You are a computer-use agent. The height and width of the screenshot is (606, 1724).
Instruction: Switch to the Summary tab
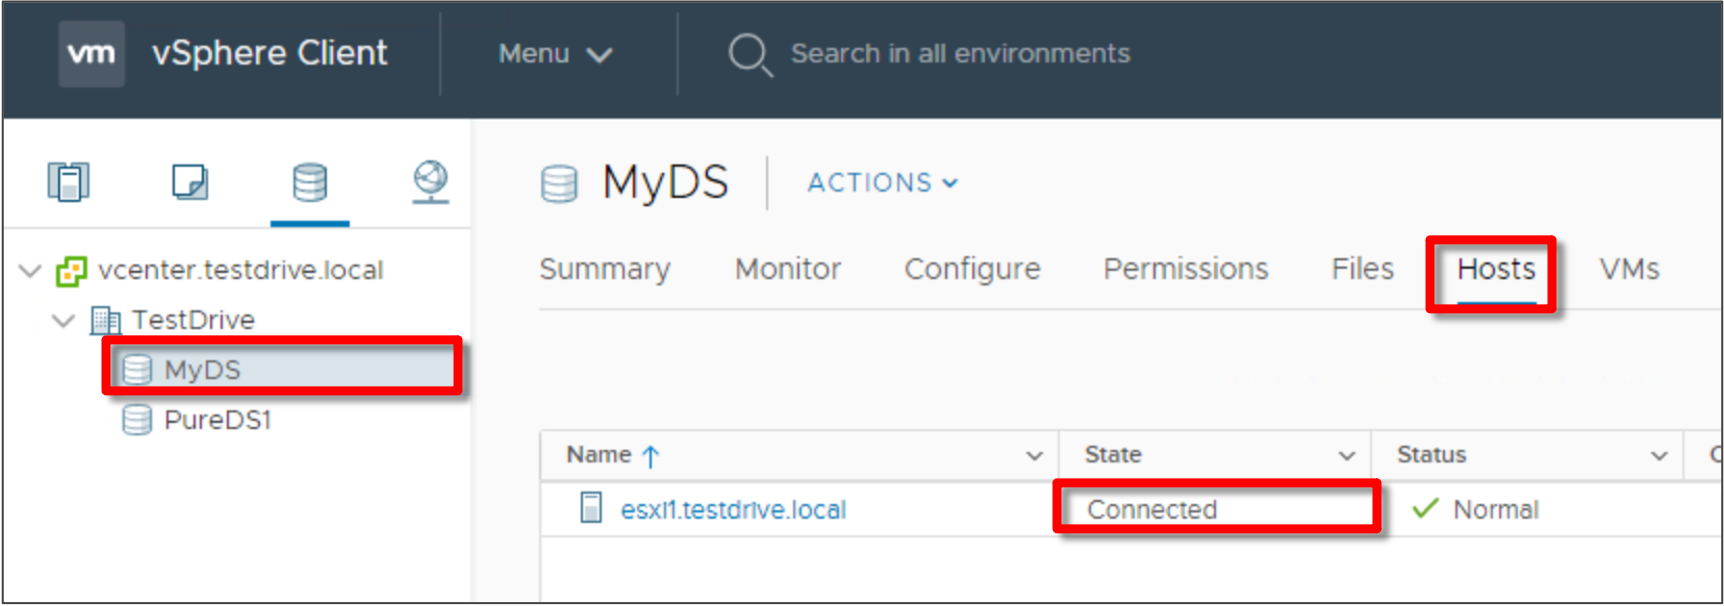pyautogui.click(x=605, y=269)
